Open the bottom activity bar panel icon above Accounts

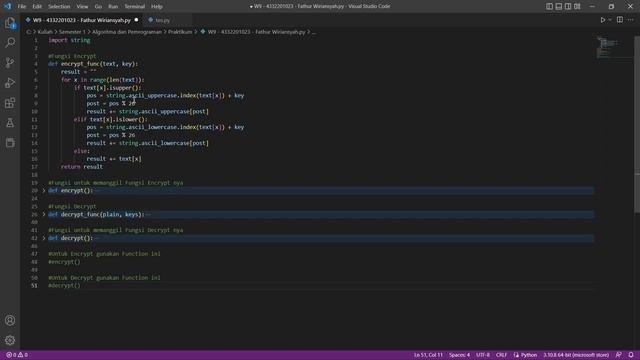click(10, 142)
